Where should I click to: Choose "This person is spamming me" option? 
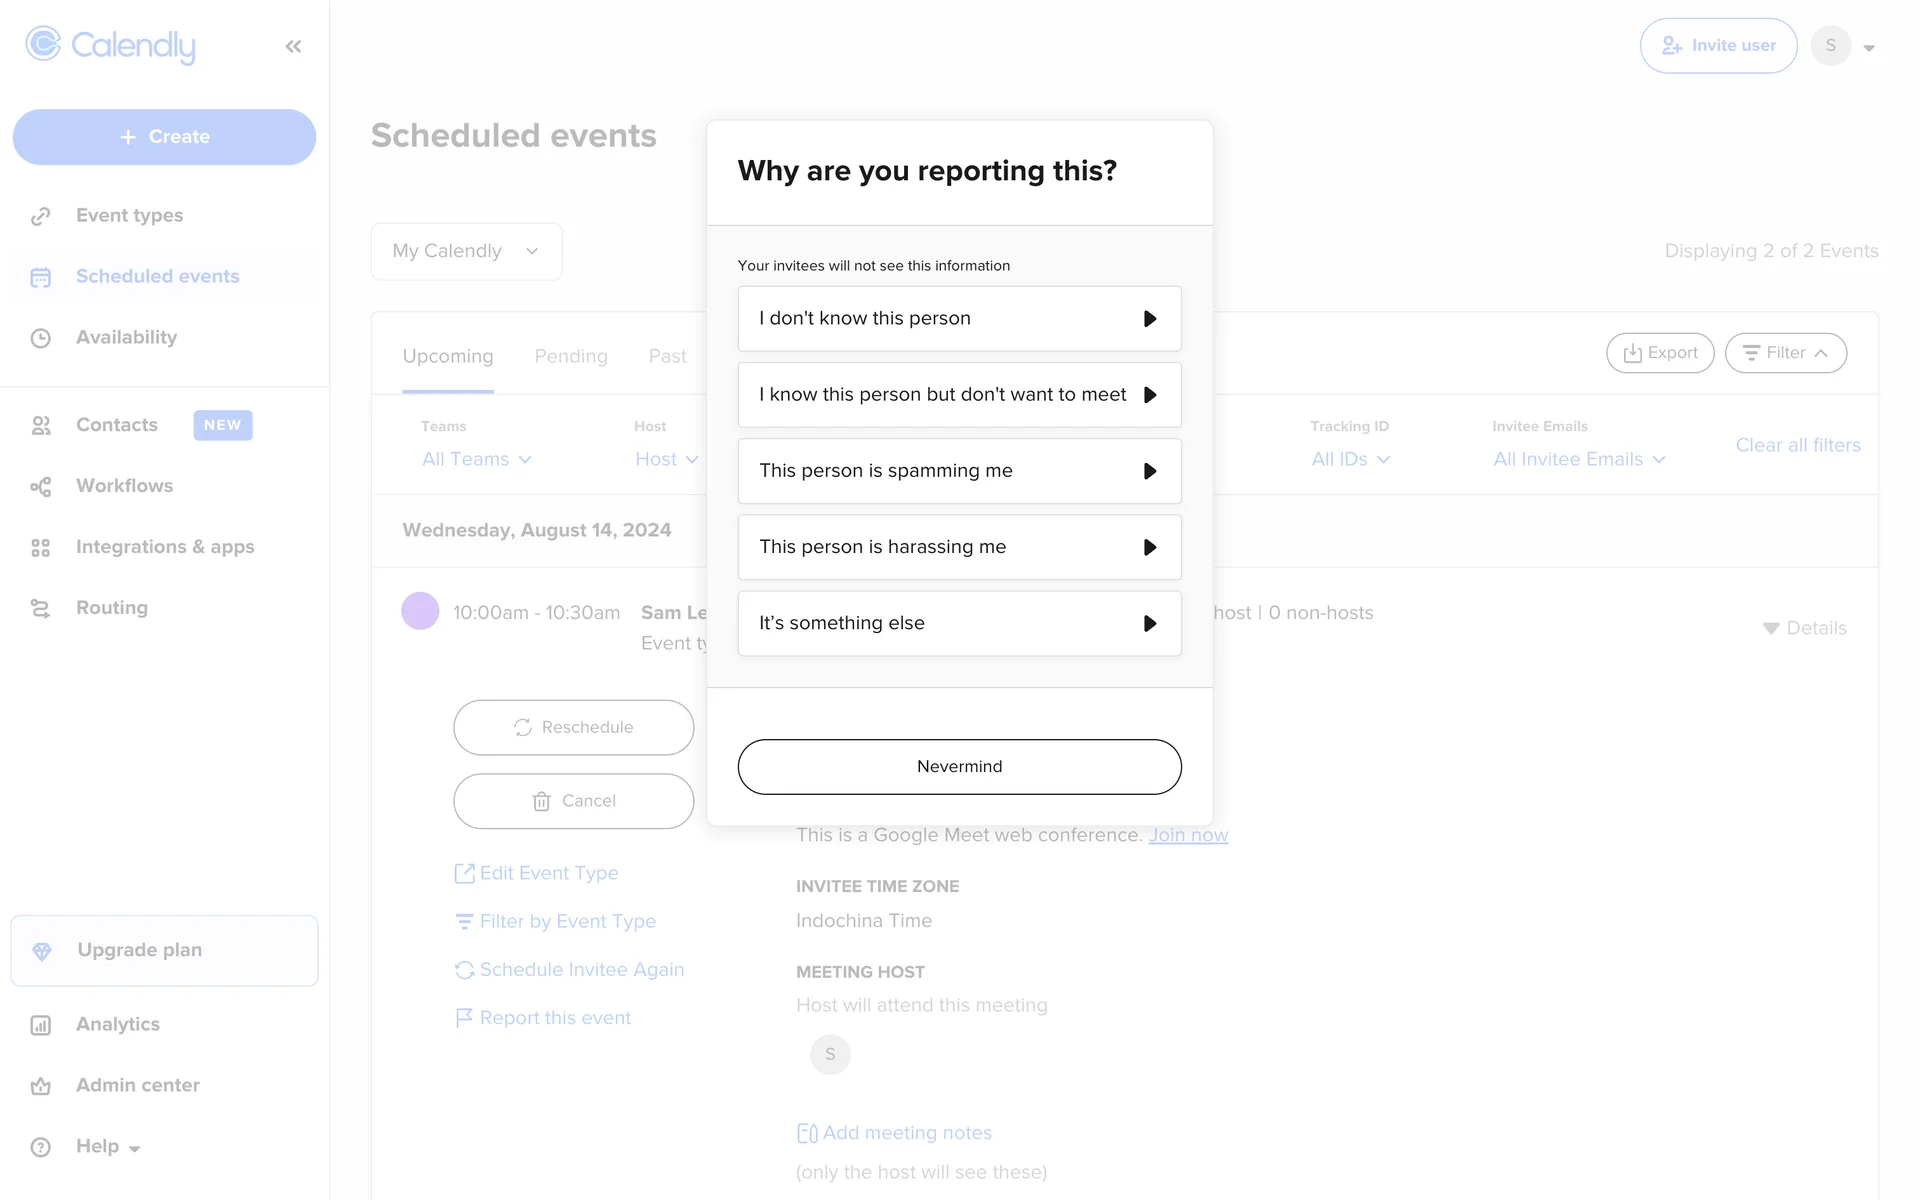pos(959,471)
